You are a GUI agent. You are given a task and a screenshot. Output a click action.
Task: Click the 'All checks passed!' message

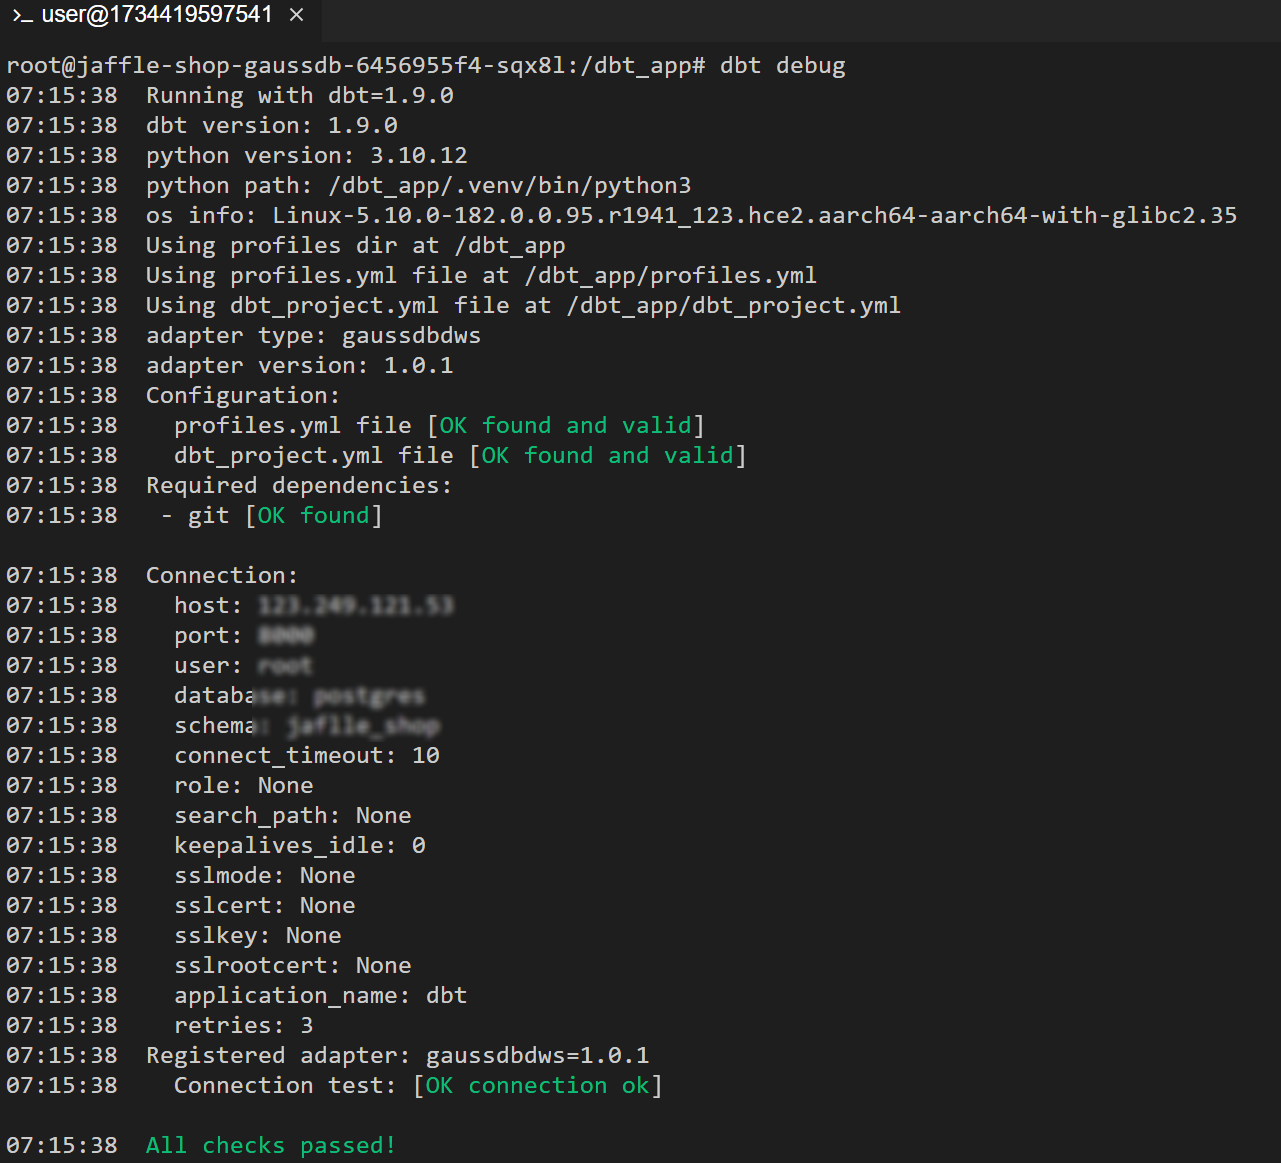[x=270, y=1146]
